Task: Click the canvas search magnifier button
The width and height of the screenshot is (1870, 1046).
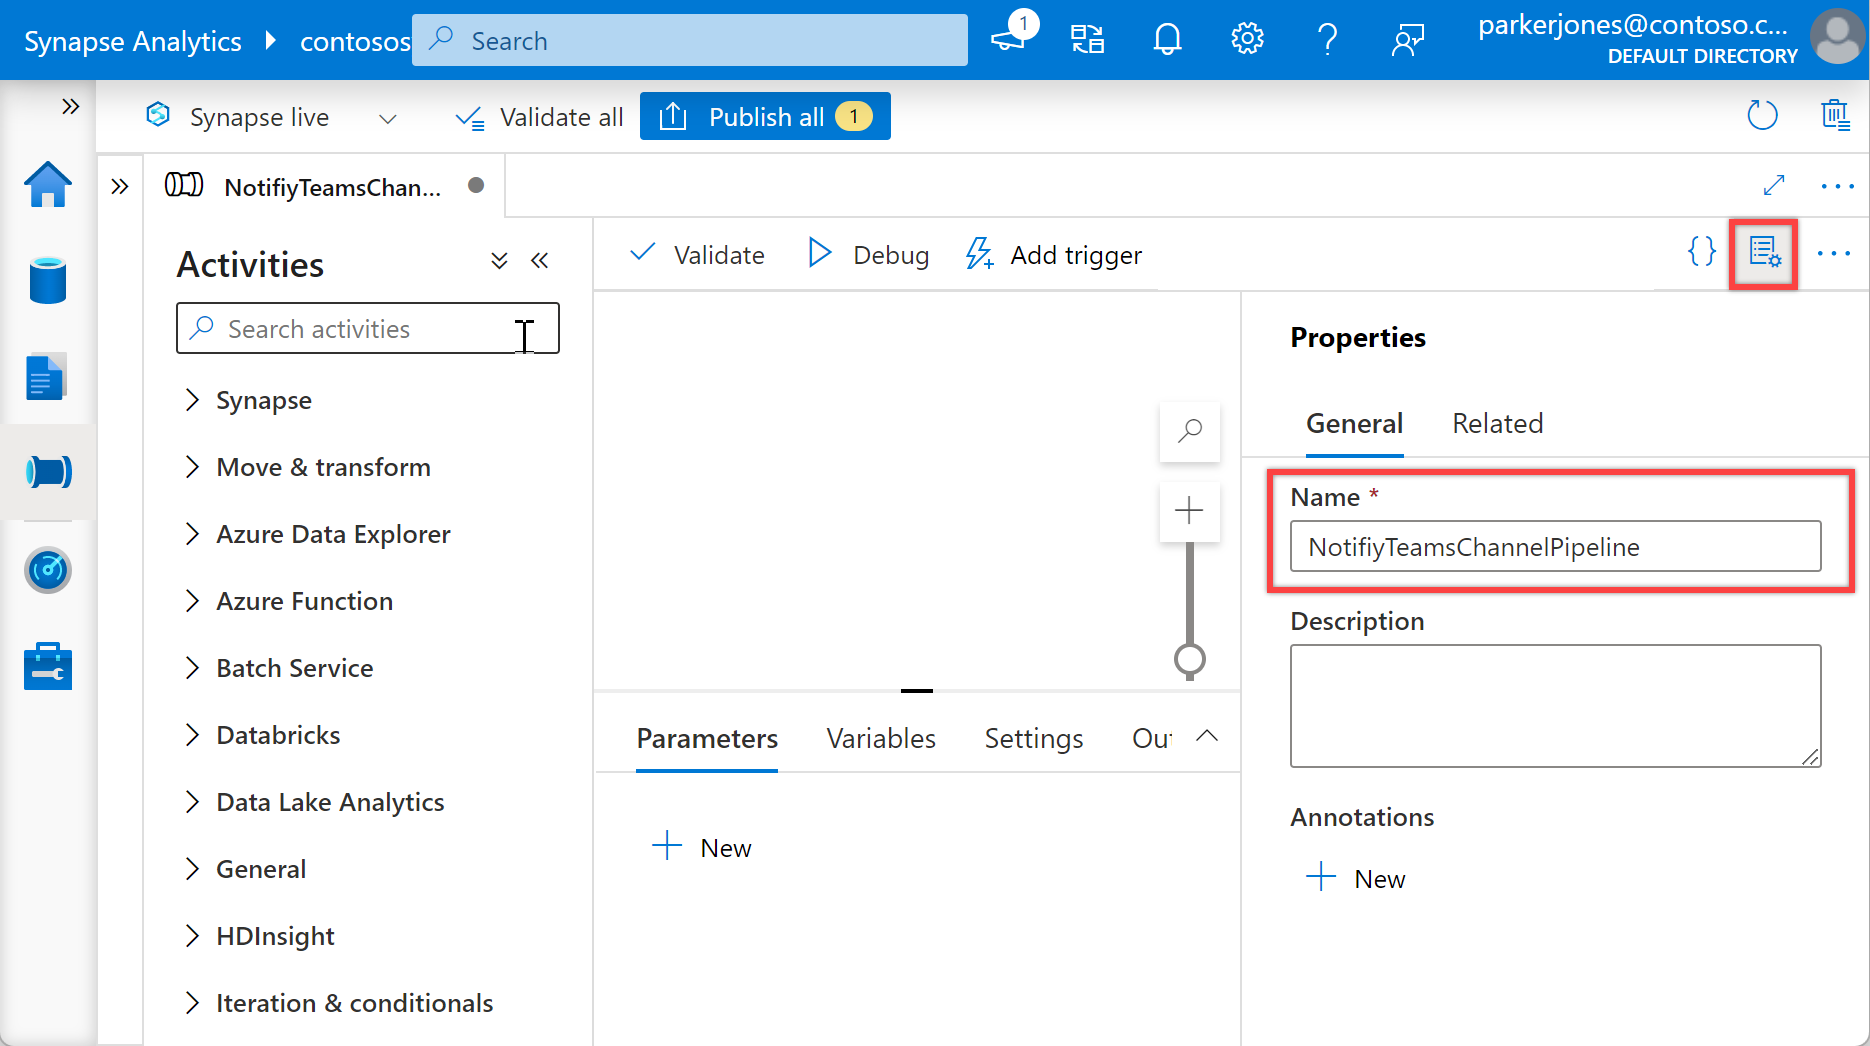Action: click(x=1189, y=431)
